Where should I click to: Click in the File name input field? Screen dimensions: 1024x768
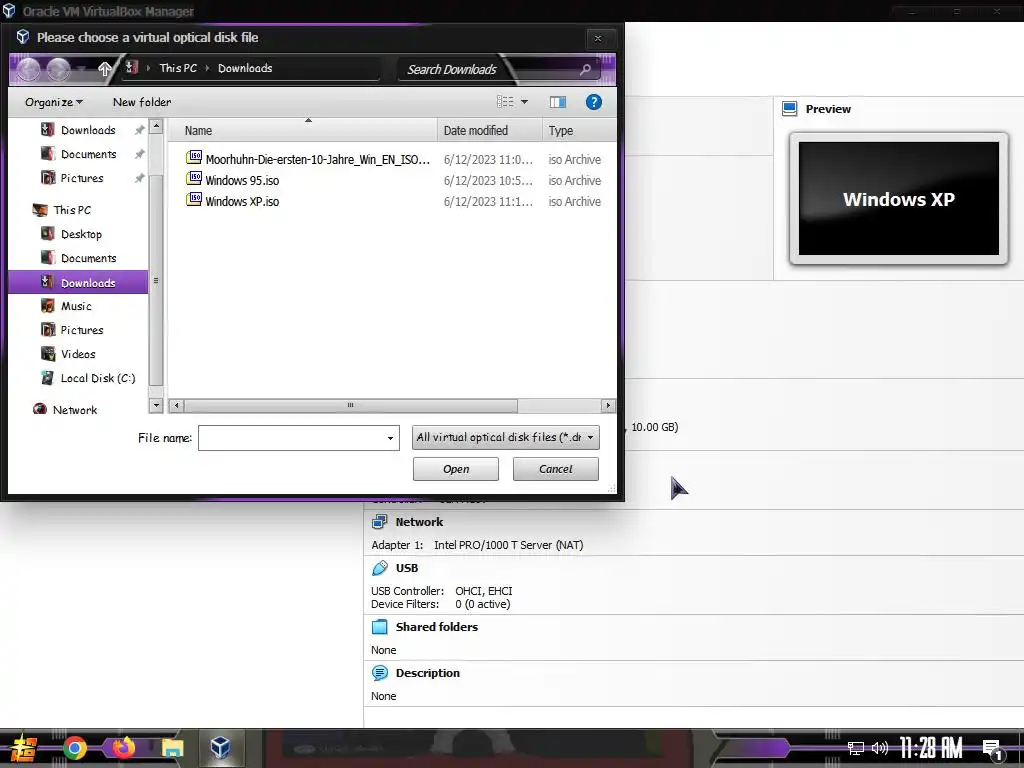292,438
